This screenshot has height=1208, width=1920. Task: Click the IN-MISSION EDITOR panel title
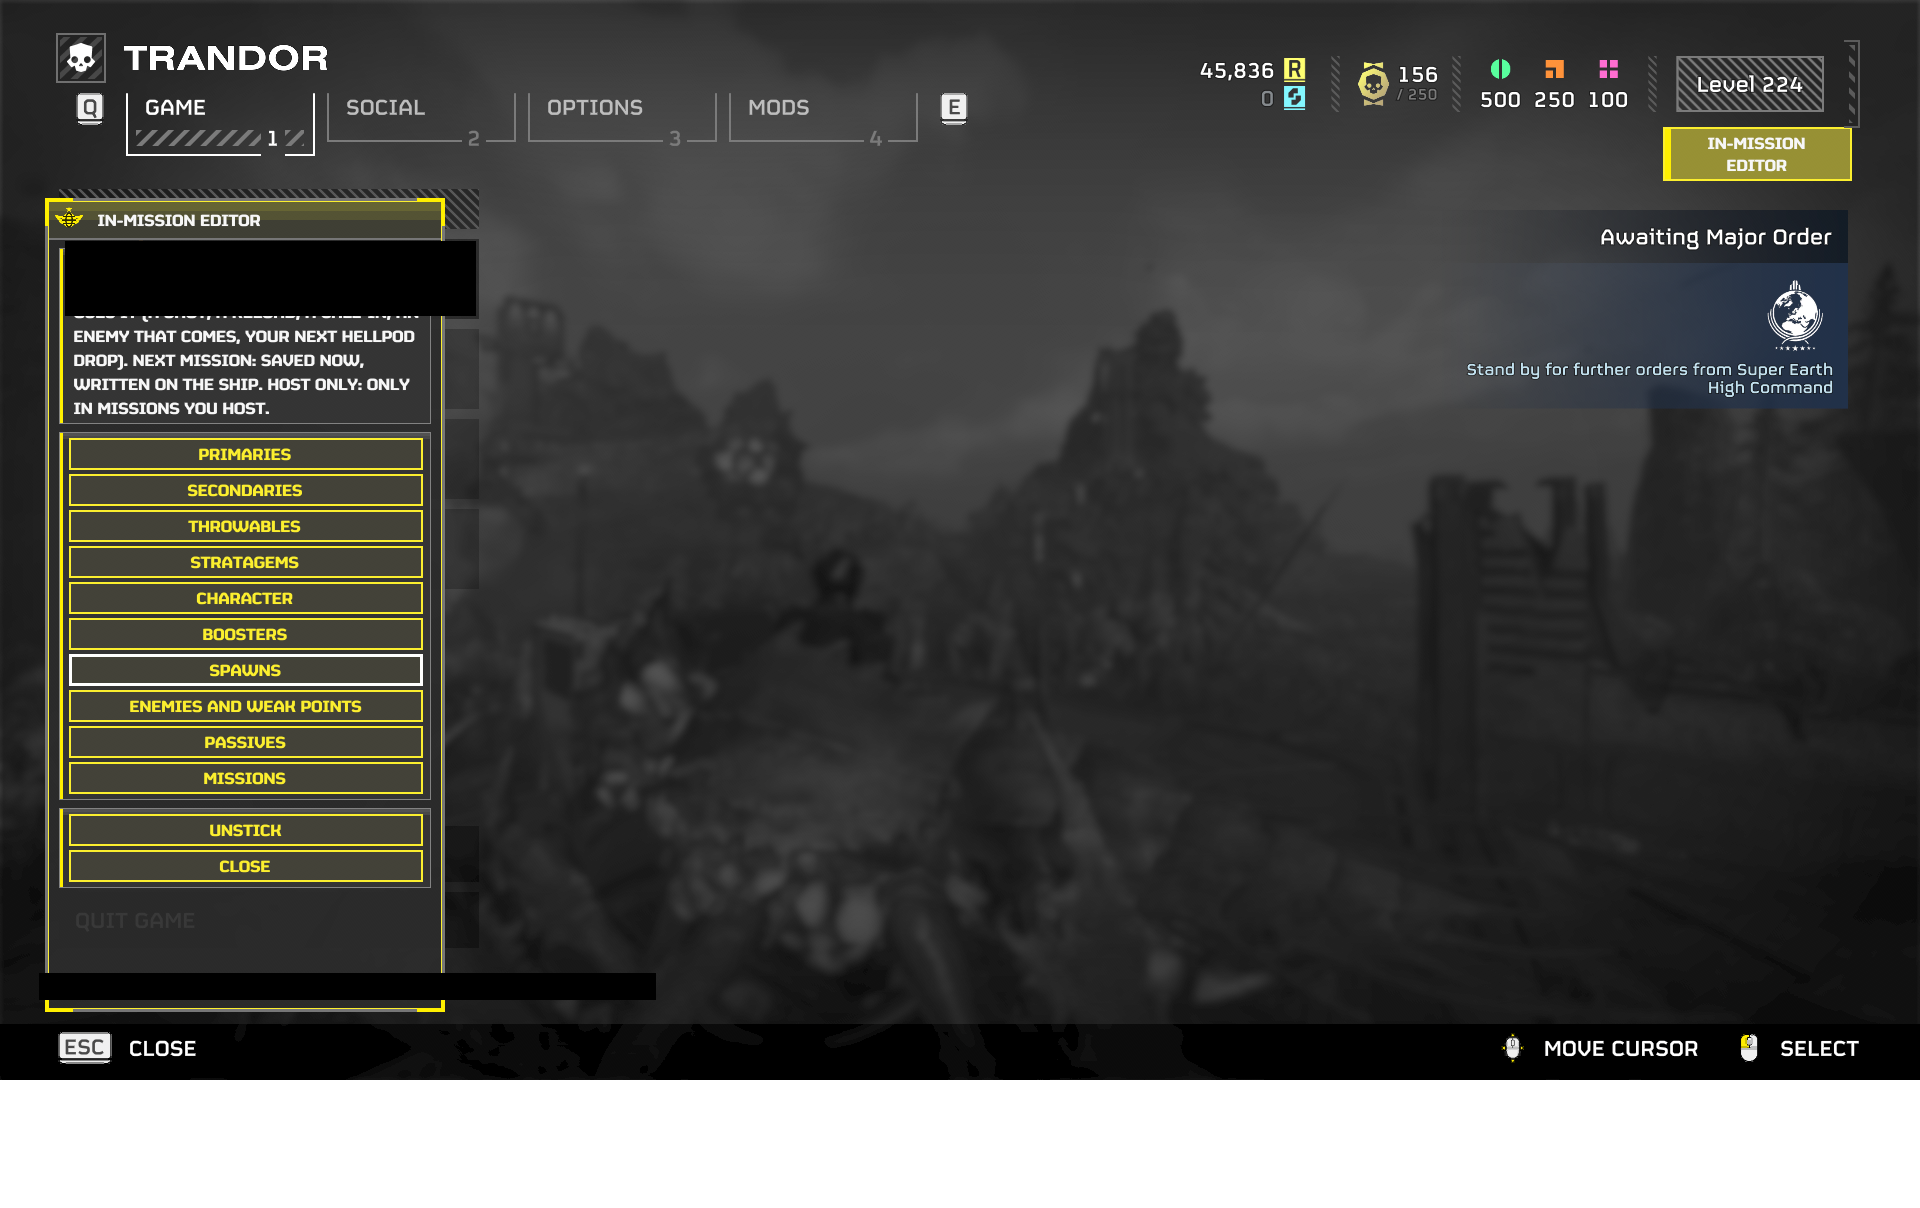[178, 220]
